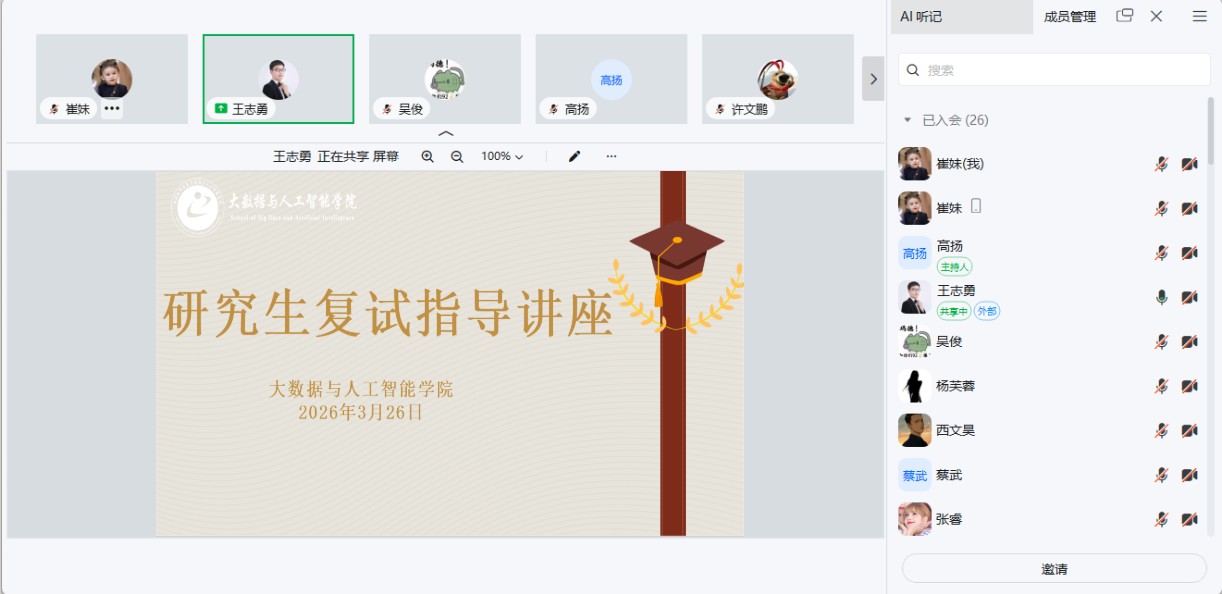Click the mobile device icon beside 崔妹
This screenshot has width=1222, height=594.
tap(976, 207)
